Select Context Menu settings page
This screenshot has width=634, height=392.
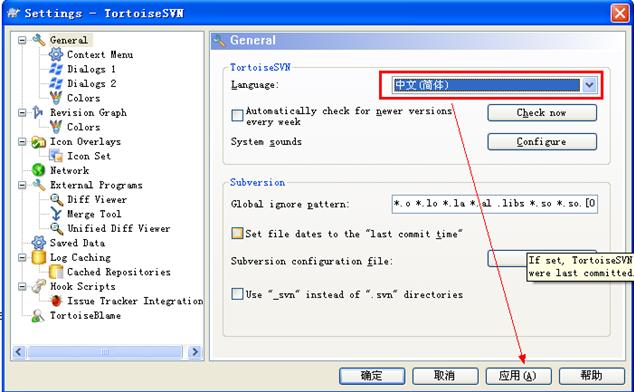(x=100, y=54)
